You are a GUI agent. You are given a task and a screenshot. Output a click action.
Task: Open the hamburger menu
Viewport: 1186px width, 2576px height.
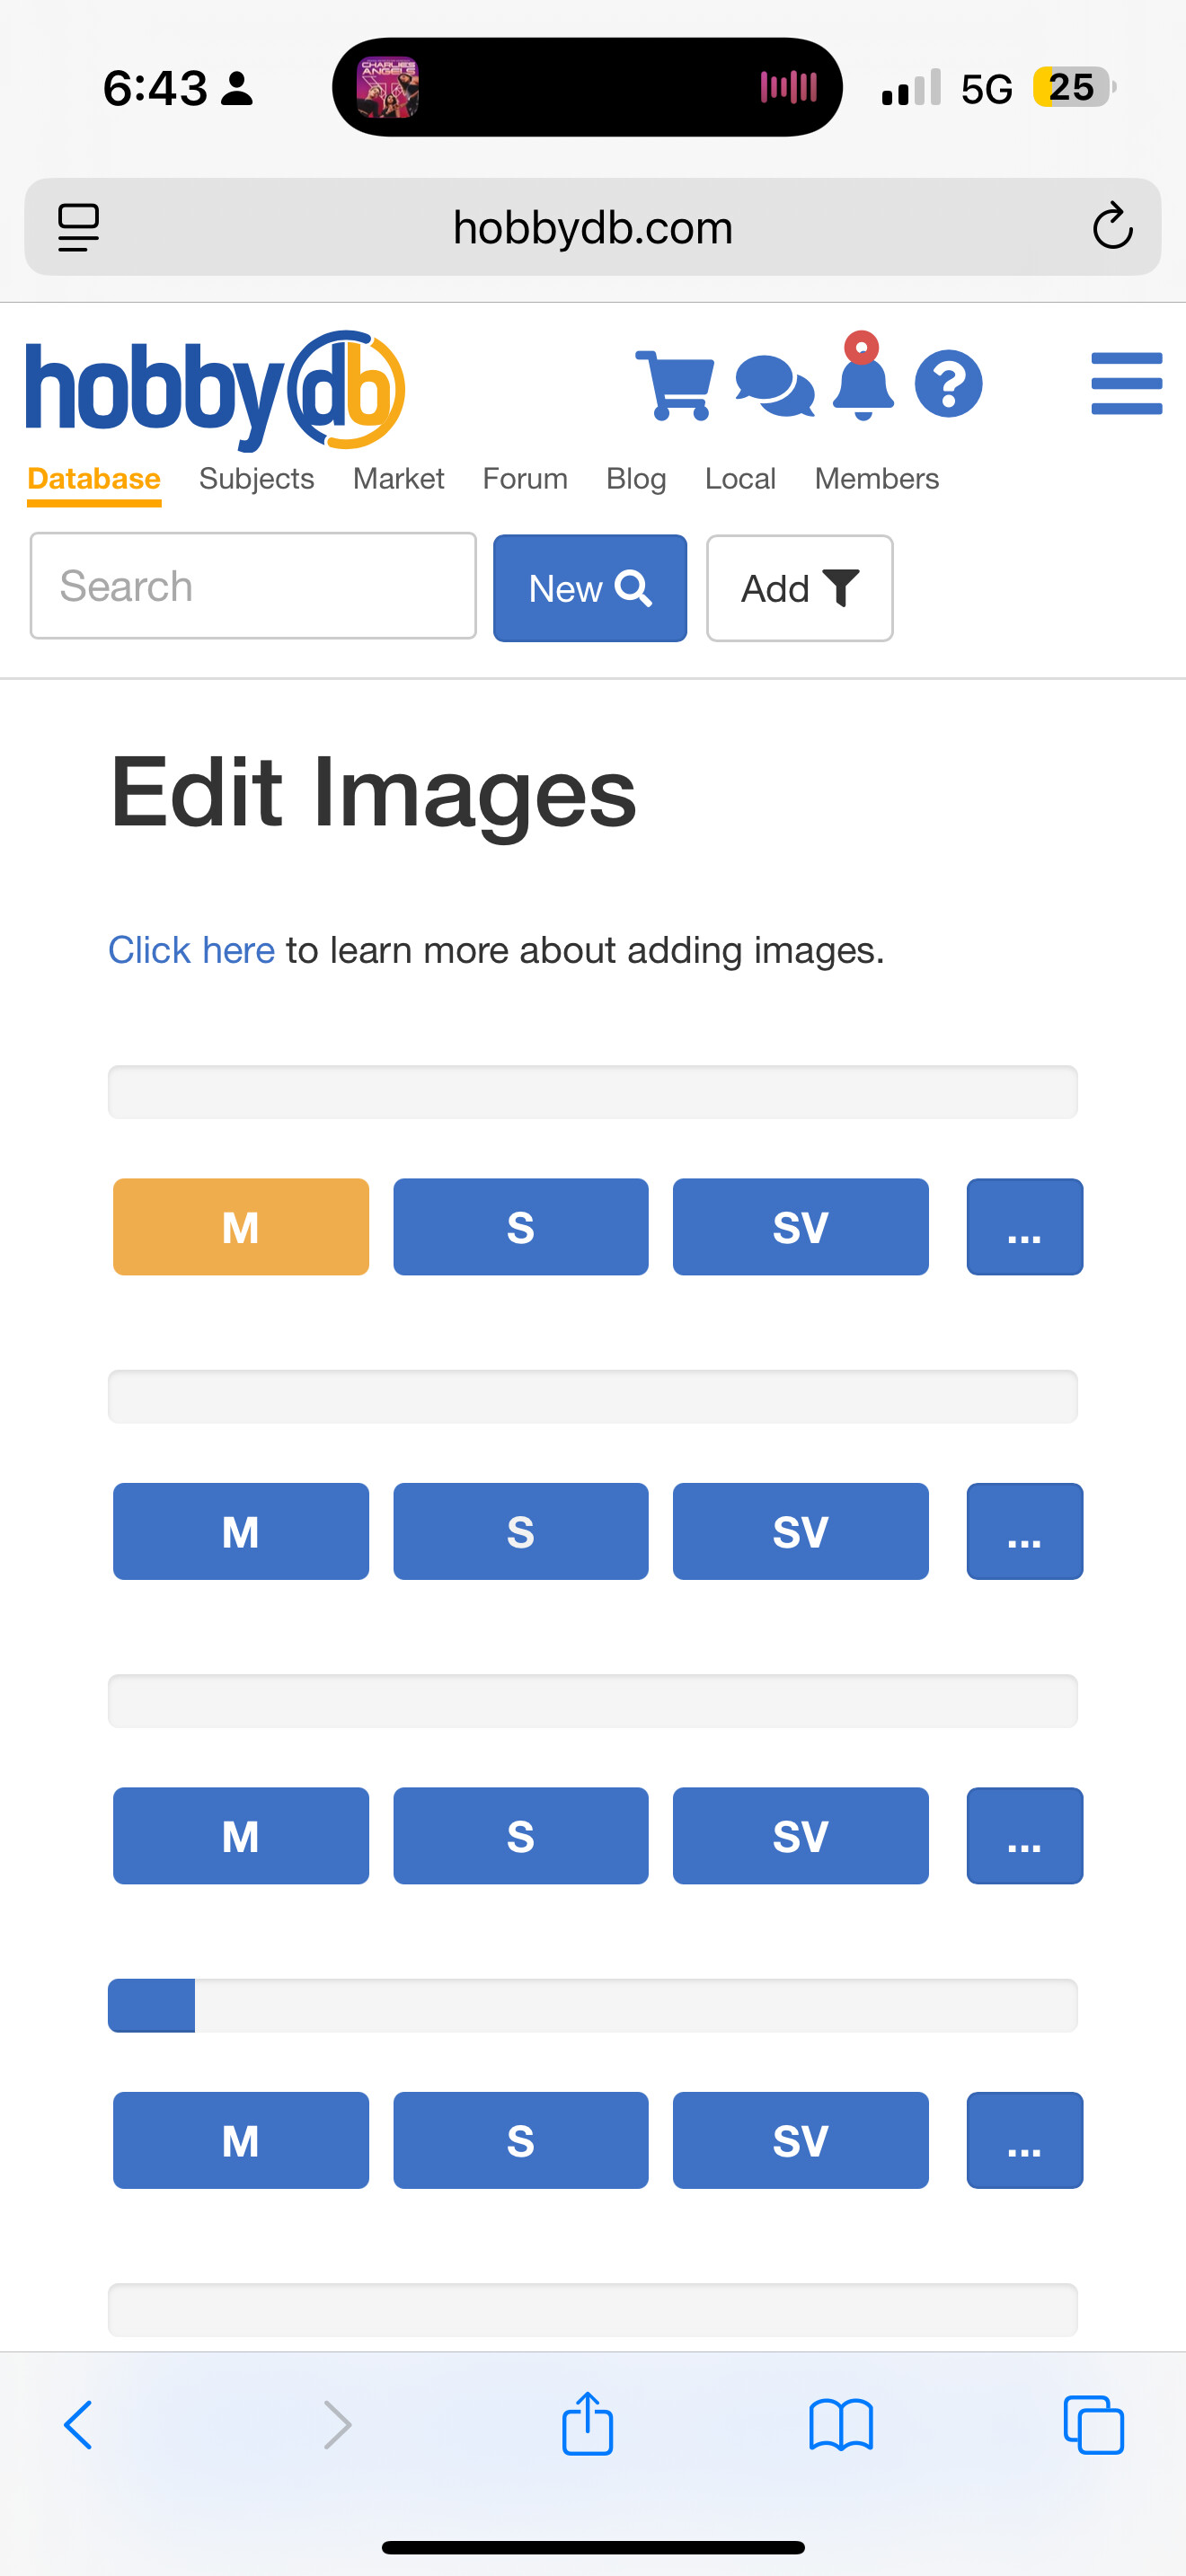click(x=1126, y=383)
